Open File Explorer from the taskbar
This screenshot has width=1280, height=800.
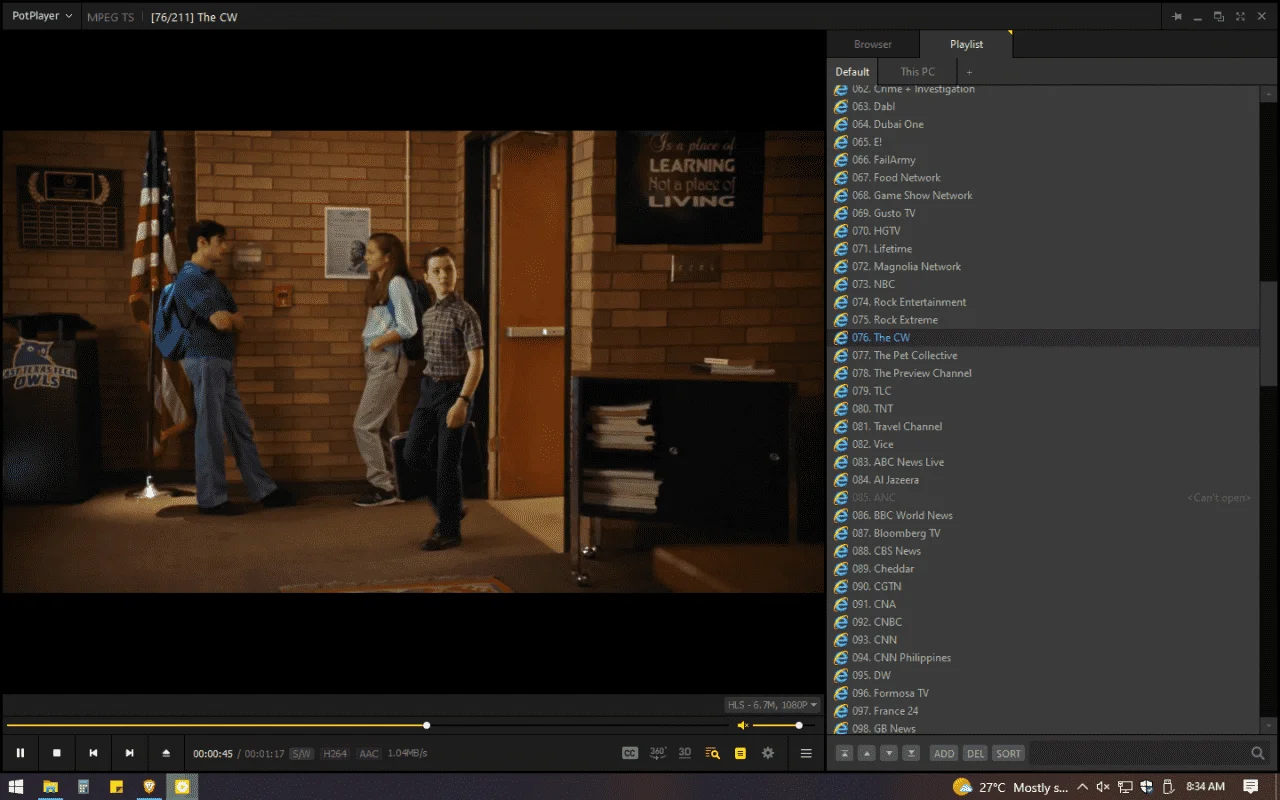click(50, 786)
